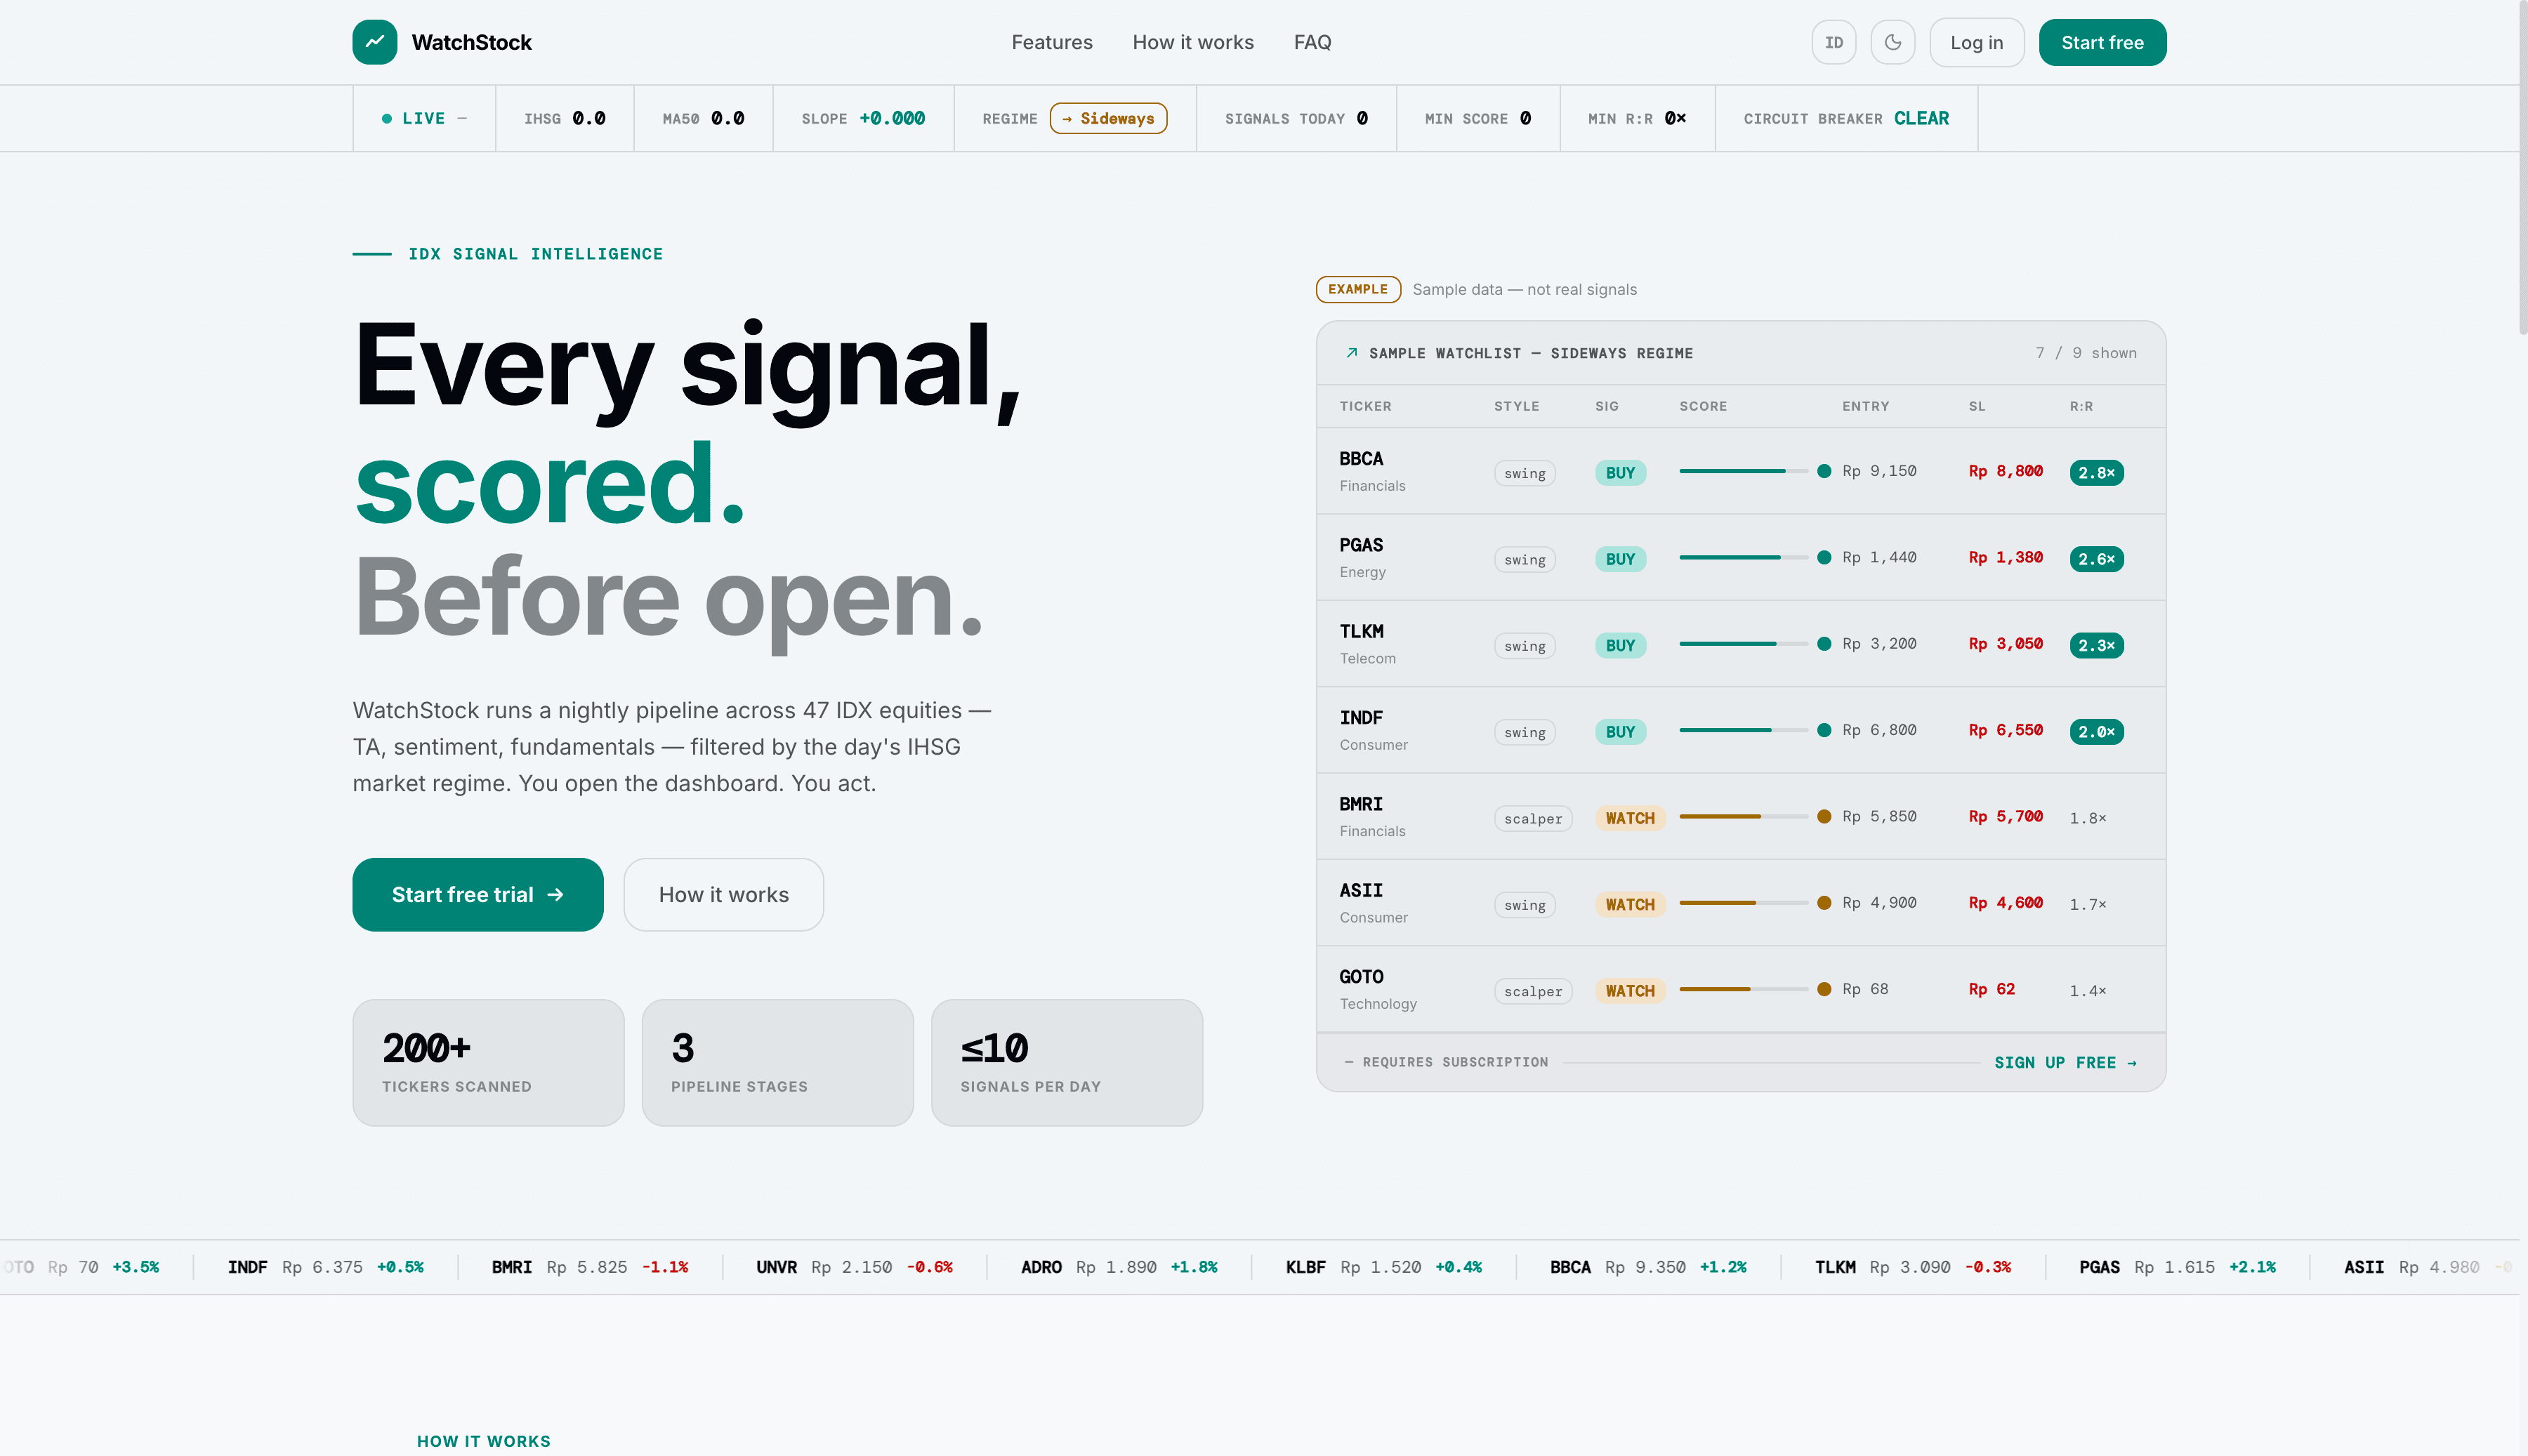Click the scalper style tag for BMRI
Image resolution: width=2528 pixels, height=1456 pixels.
[x=1533, y=819]
